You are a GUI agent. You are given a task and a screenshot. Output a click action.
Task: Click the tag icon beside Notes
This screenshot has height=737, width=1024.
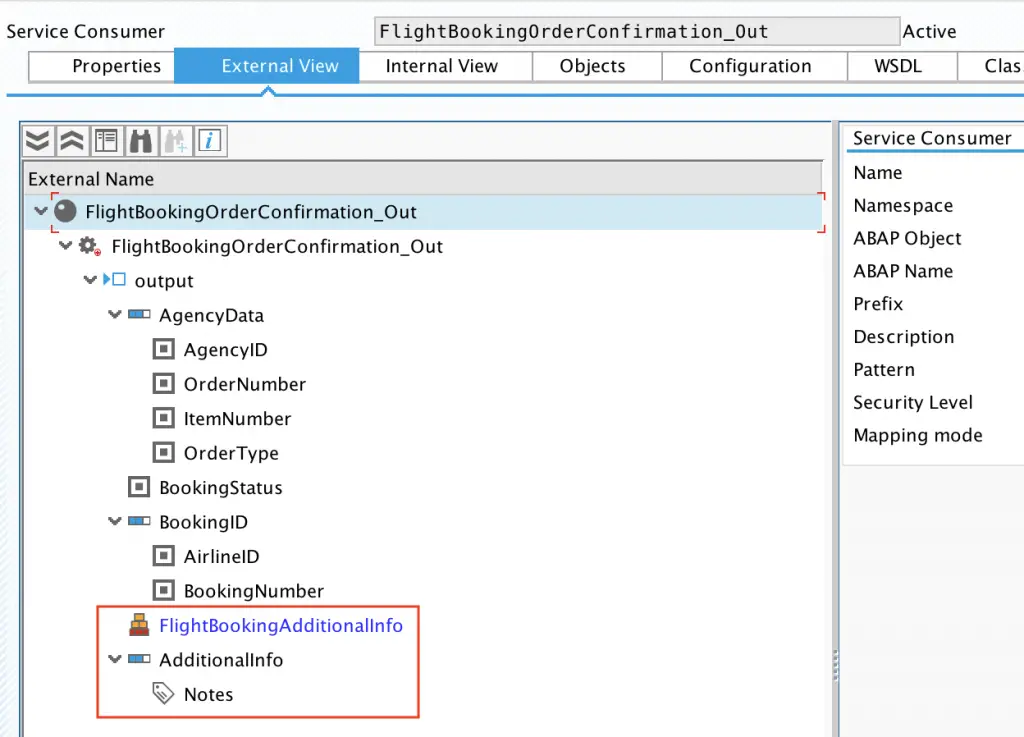click(x=163, y=694)
